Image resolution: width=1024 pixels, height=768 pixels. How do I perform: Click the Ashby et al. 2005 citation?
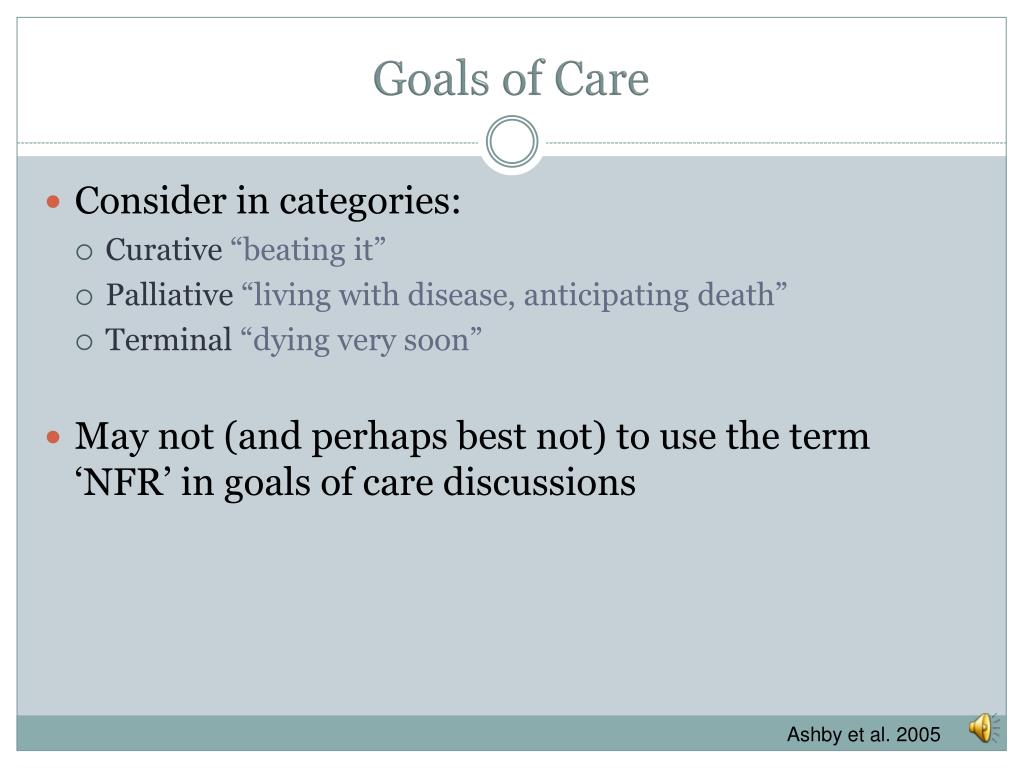(863, 735)
